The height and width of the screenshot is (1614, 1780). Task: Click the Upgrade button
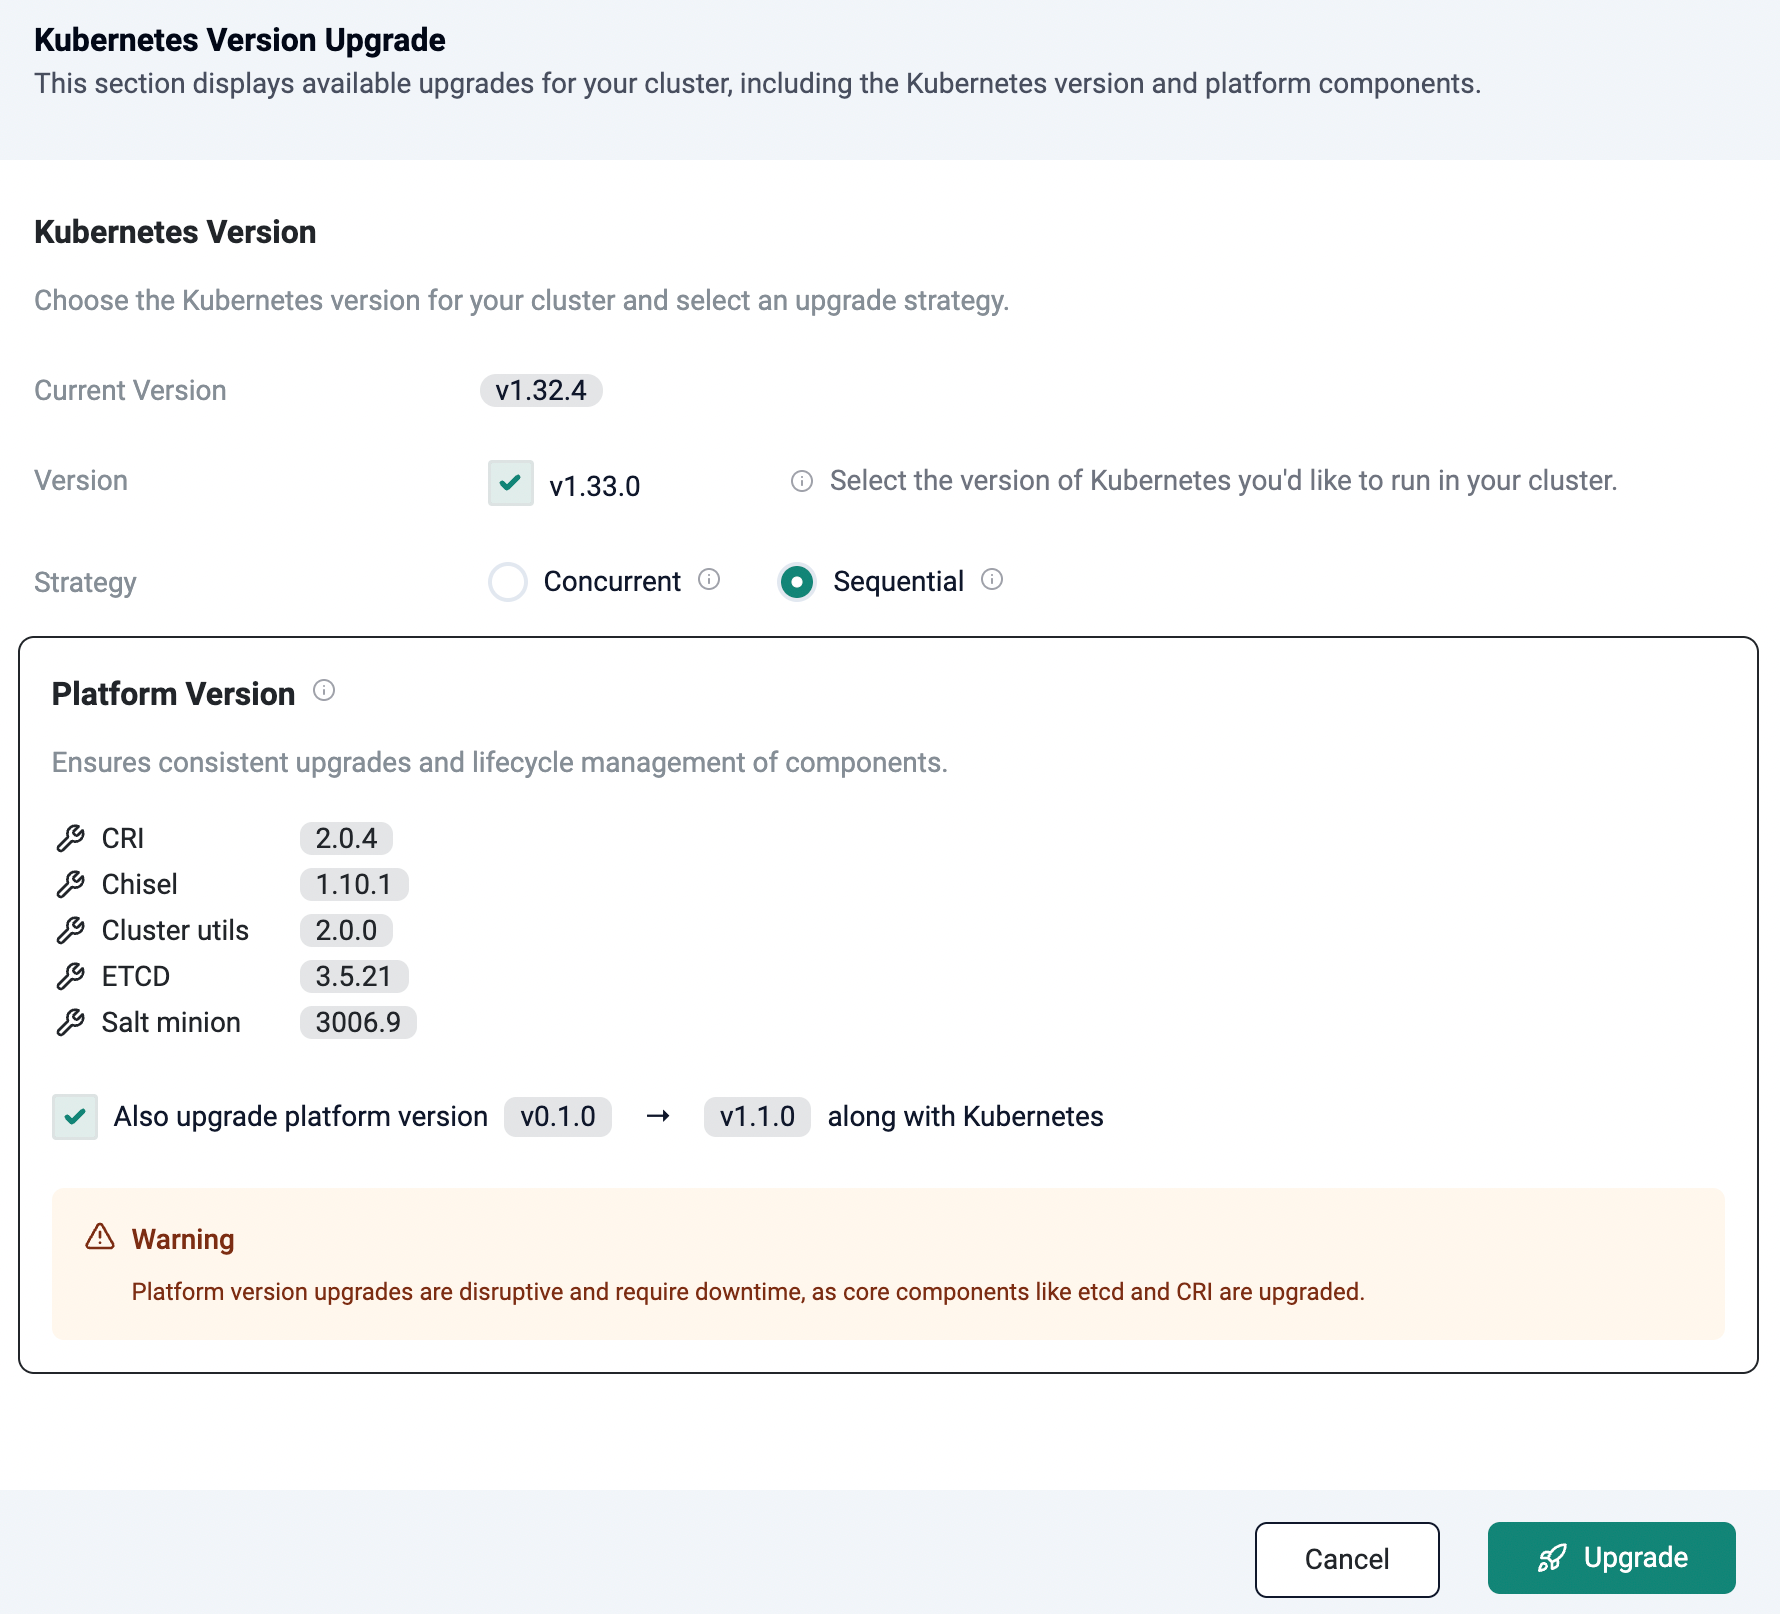point(1612,1558)
